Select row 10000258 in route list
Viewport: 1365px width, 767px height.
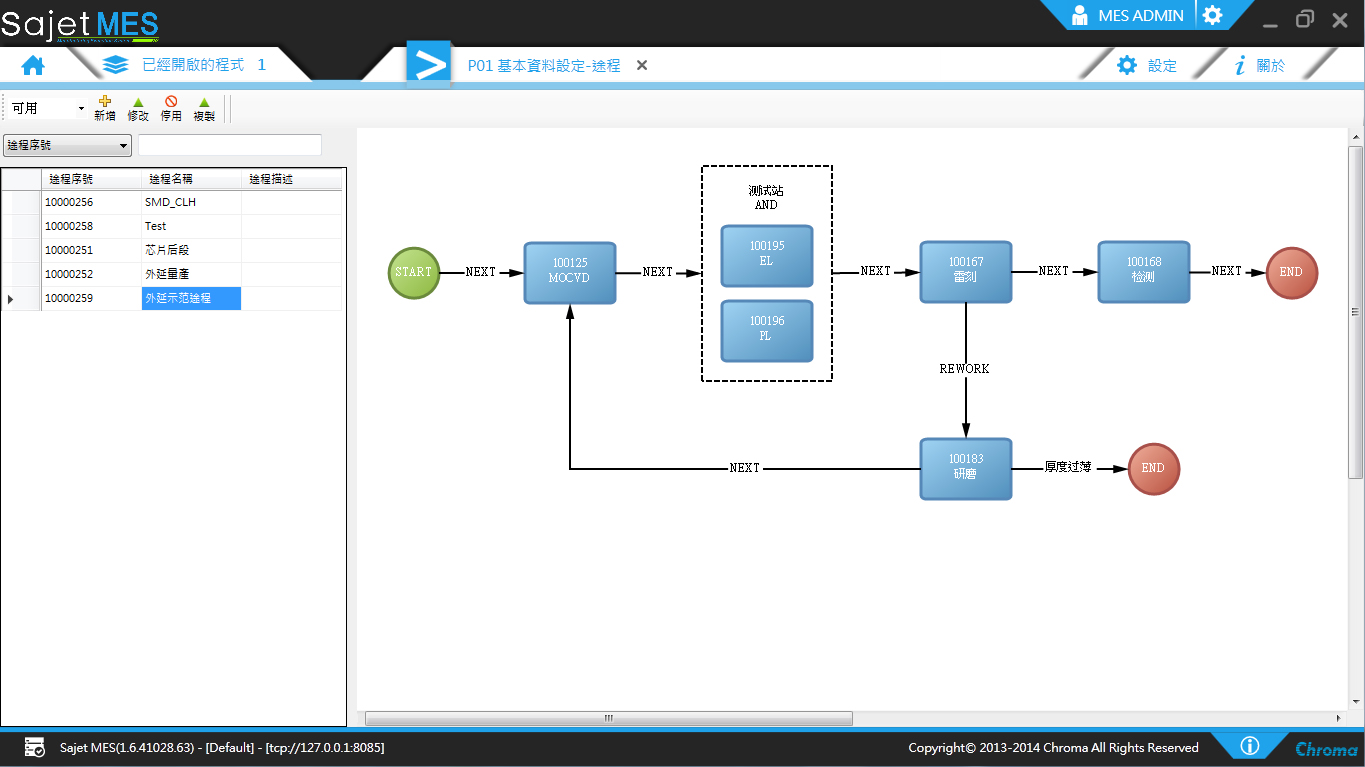[x=172, y=226]
